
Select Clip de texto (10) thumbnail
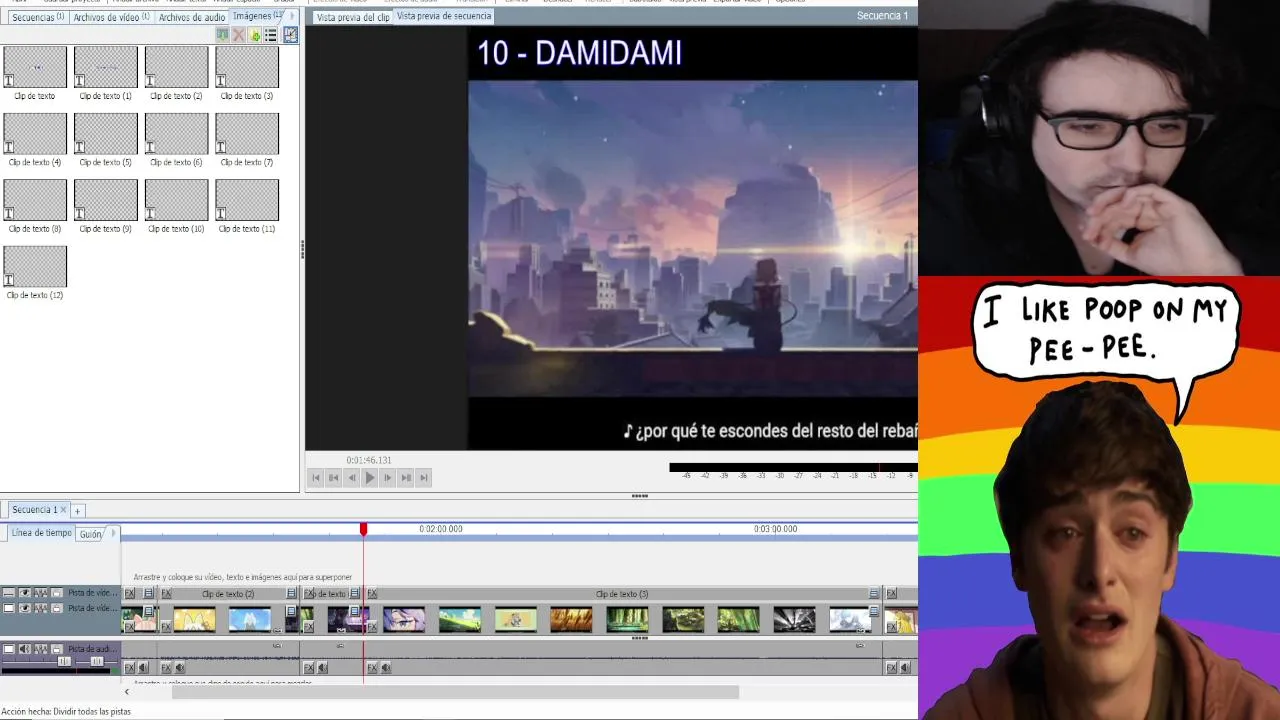(x=176, y=200)
